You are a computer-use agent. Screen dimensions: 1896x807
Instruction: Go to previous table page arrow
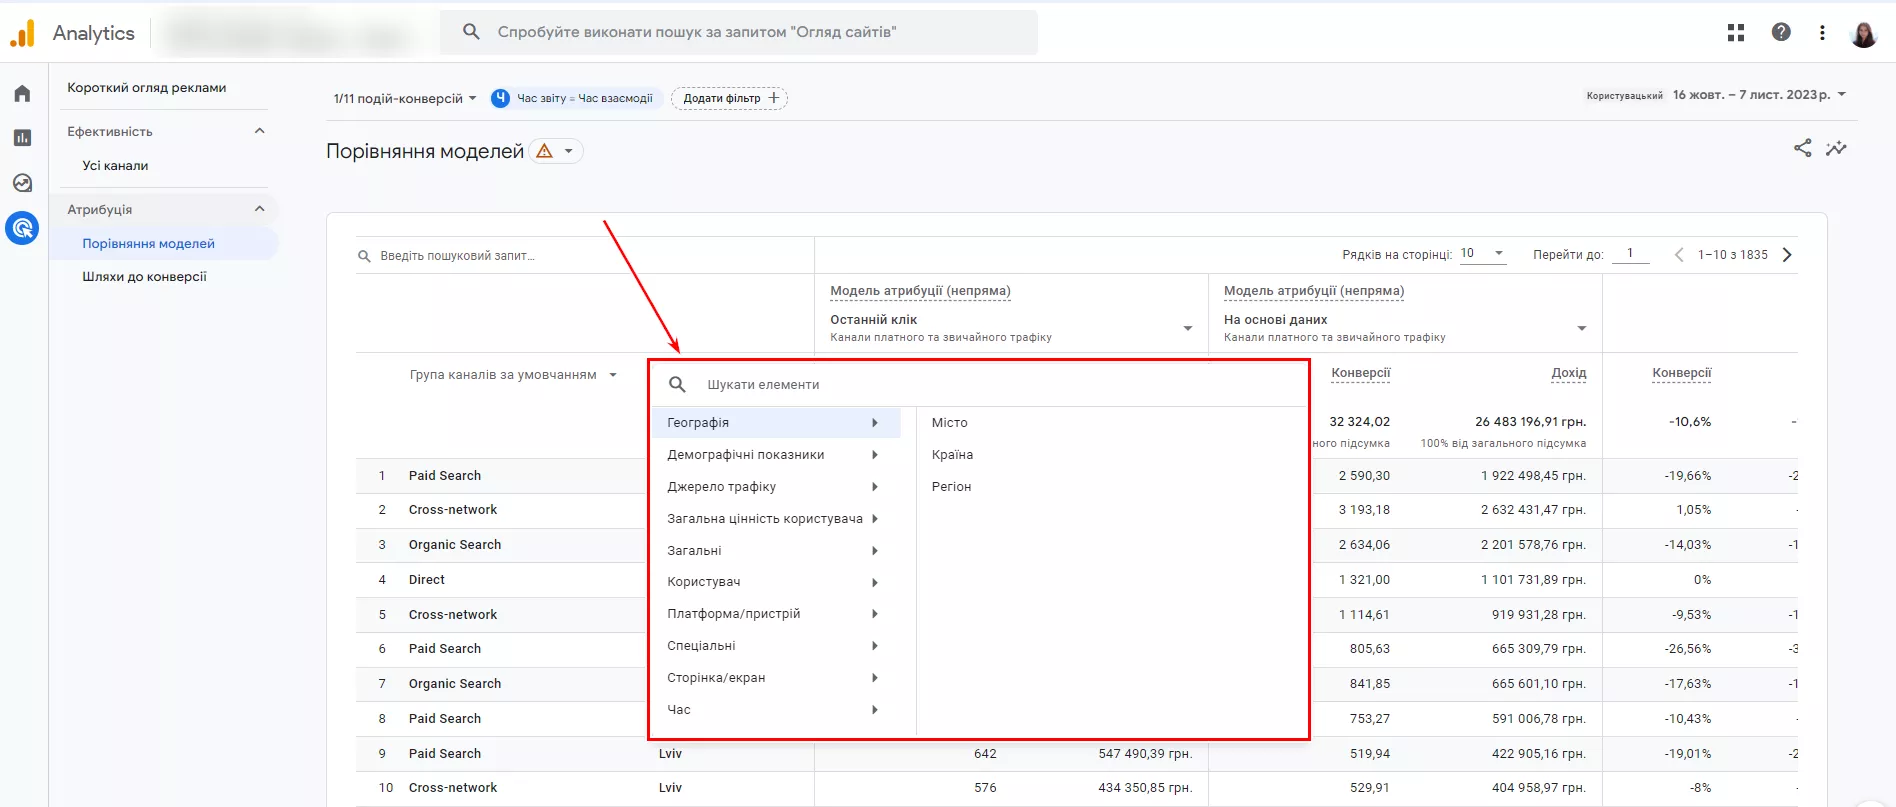[1679, 255]
